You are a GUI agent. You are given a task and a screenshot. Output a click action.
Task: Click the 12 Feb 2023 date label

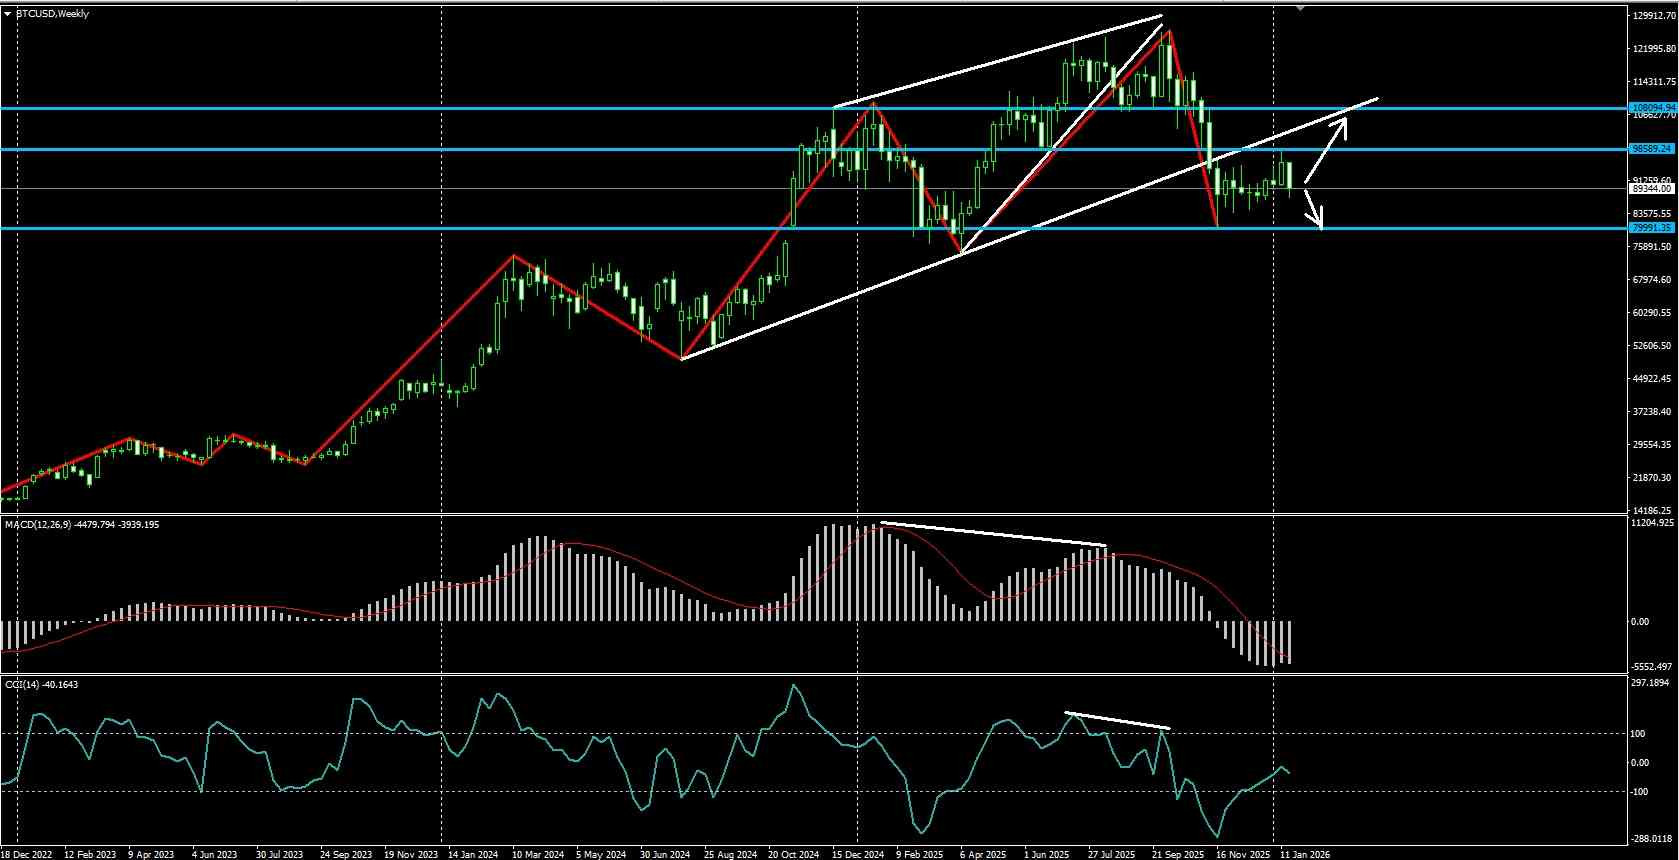(x=90, y=854)
